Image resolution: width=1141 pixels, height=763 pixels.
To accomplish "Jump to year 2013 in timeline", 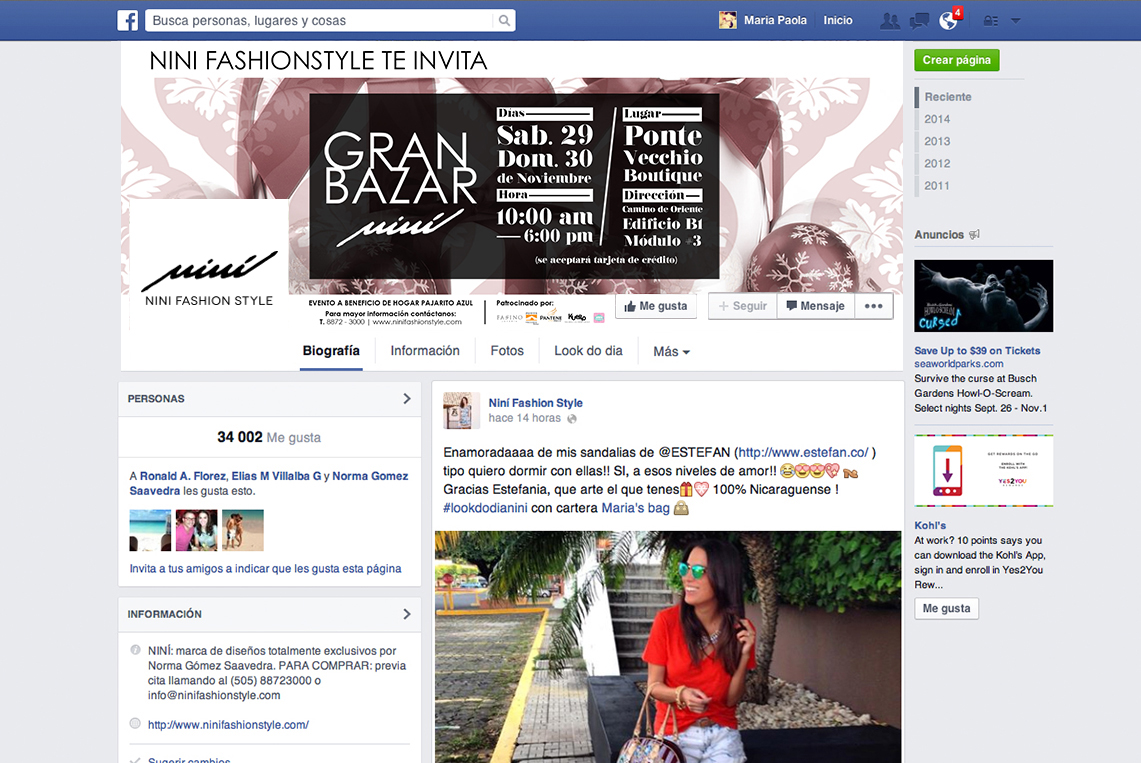I will click(x=937, y=141).
